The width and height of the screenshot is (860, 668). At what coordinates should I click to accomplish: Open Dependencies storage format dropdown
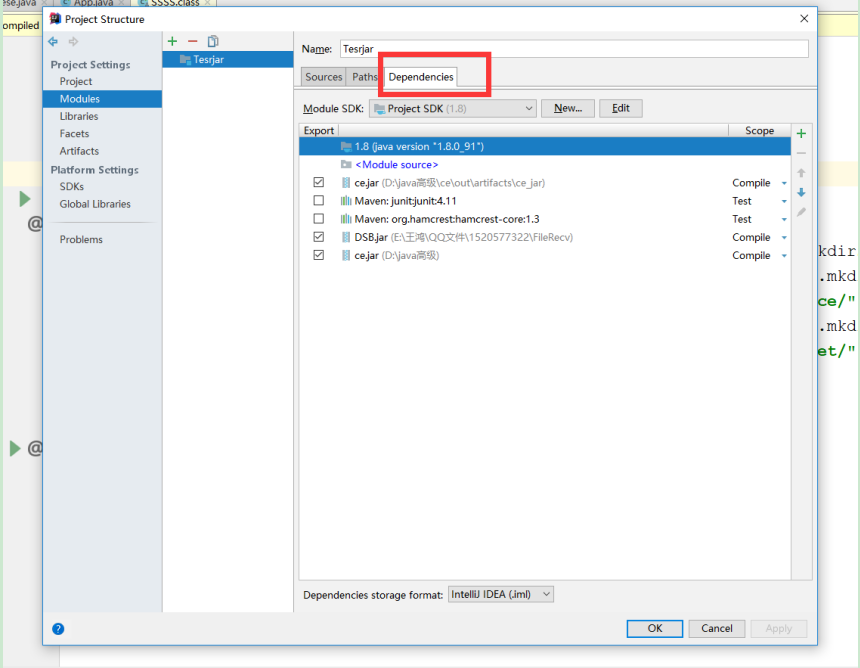tap(501, 595)
